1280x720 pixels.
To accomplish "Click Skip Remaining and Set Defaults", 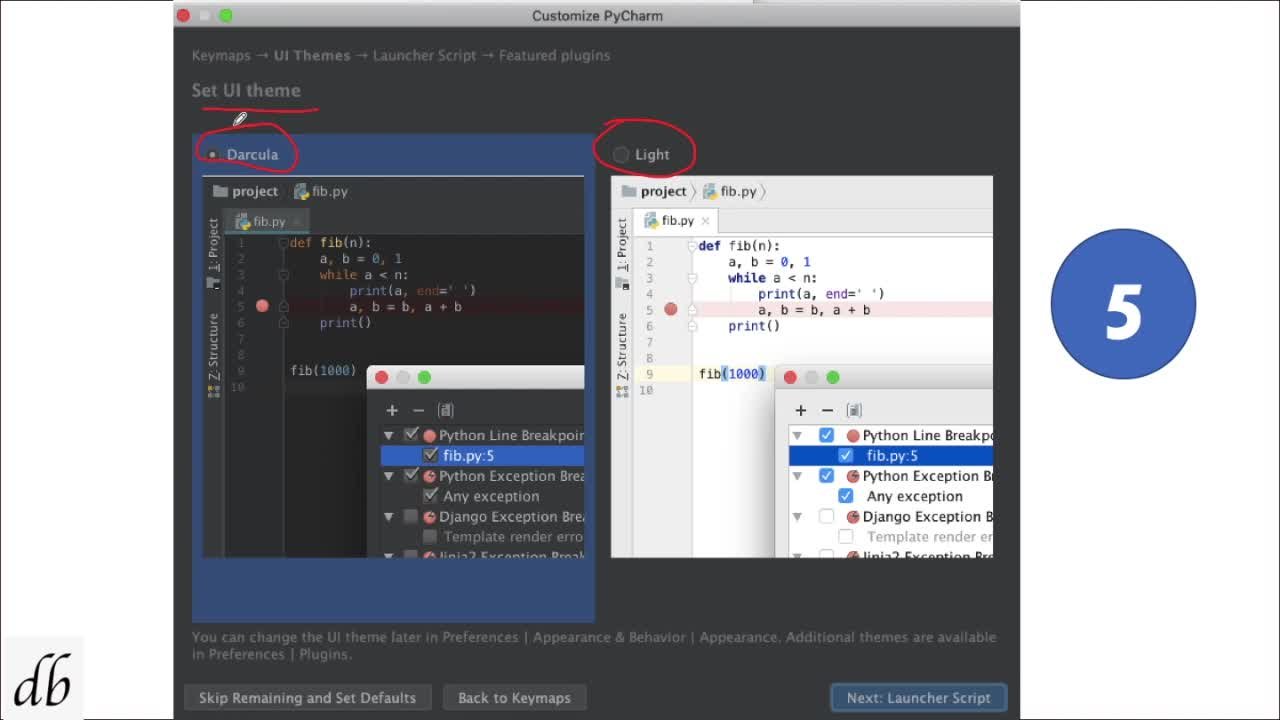I will click(x=307, y=698).
